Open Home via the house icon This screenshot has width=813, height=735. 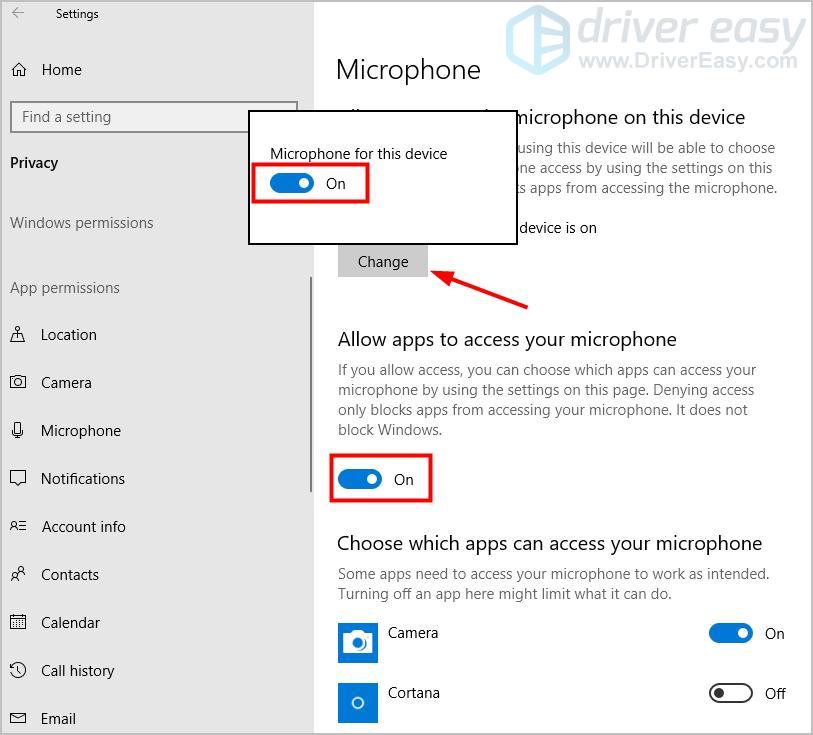click(x=19, y=69)
